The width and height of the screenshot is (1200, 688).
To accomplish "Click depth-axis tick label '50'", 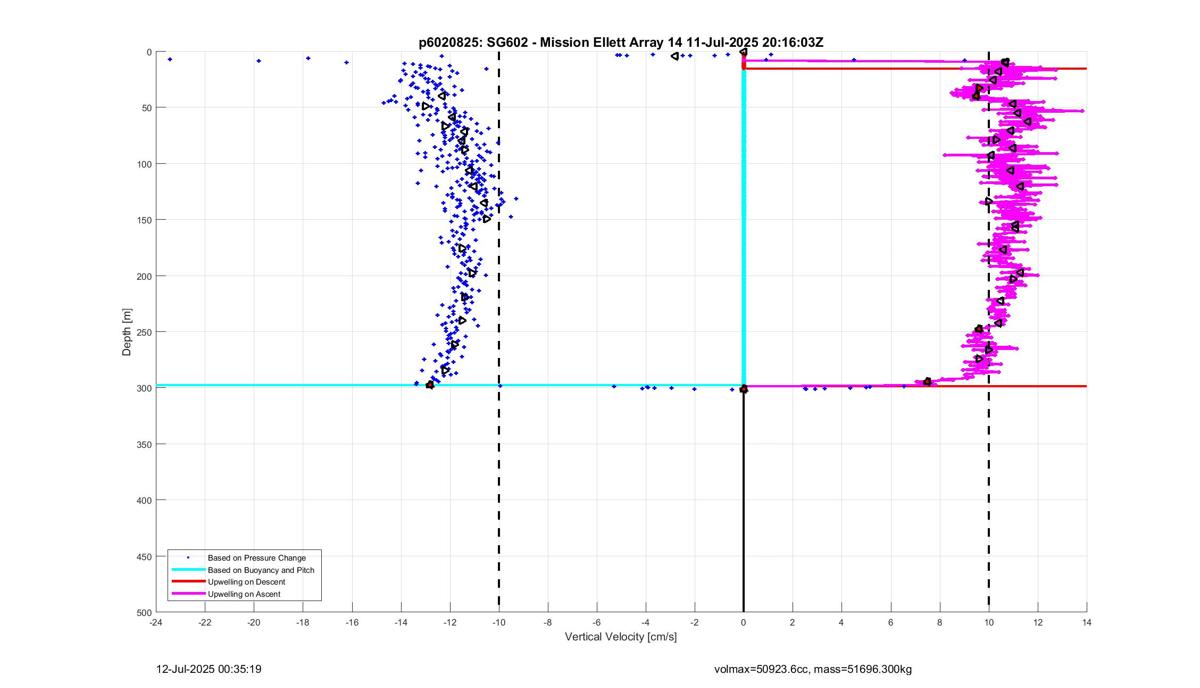I will click(145, 108).
